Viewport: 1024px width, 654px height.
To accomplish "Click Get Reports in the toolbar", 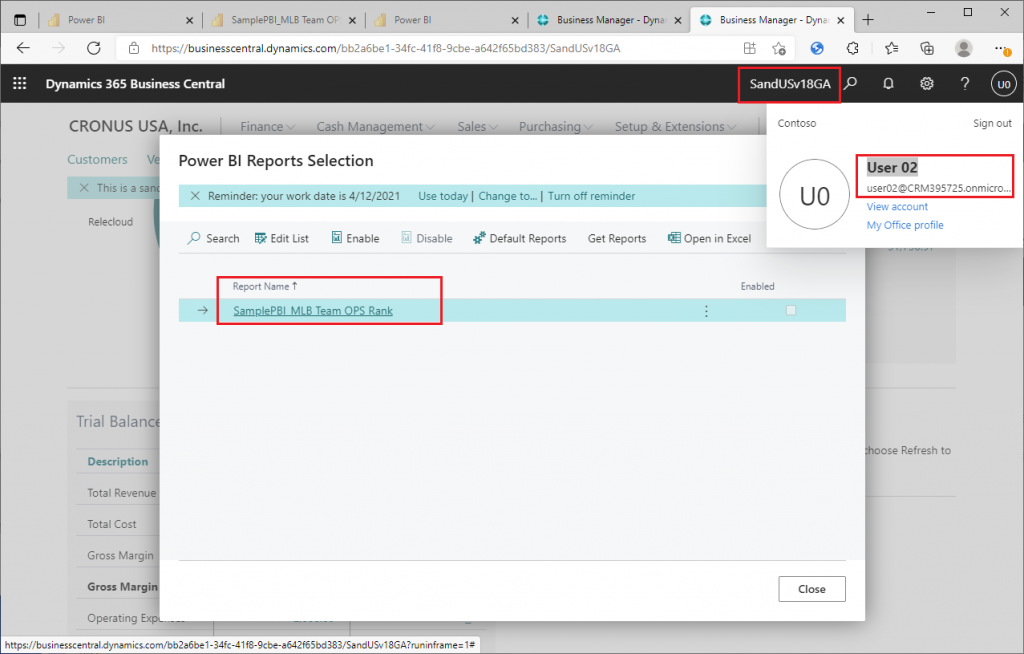I will click(616, 238).
